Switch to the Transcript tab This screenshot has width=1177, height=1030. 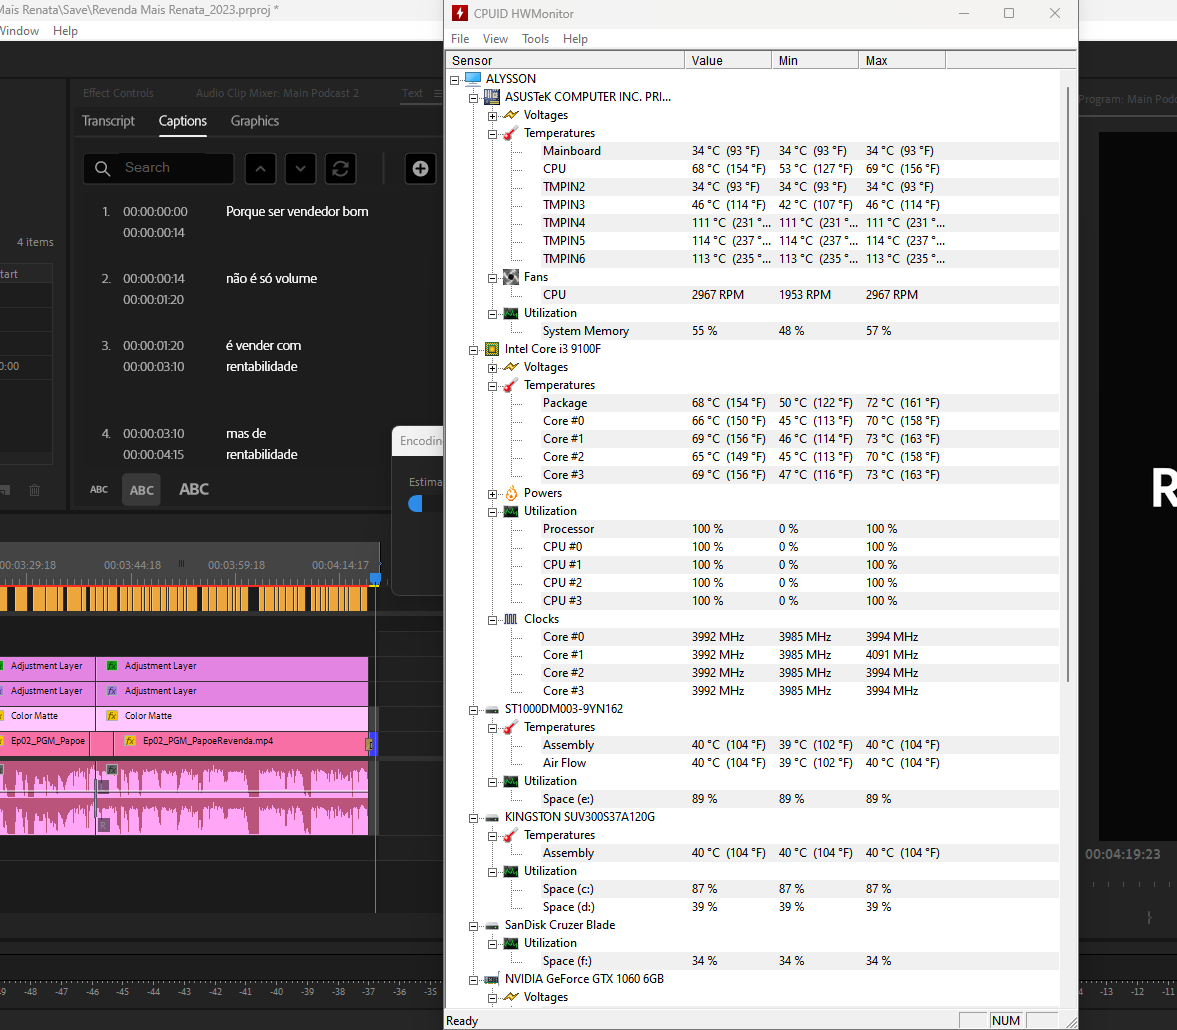click(108, 121)
